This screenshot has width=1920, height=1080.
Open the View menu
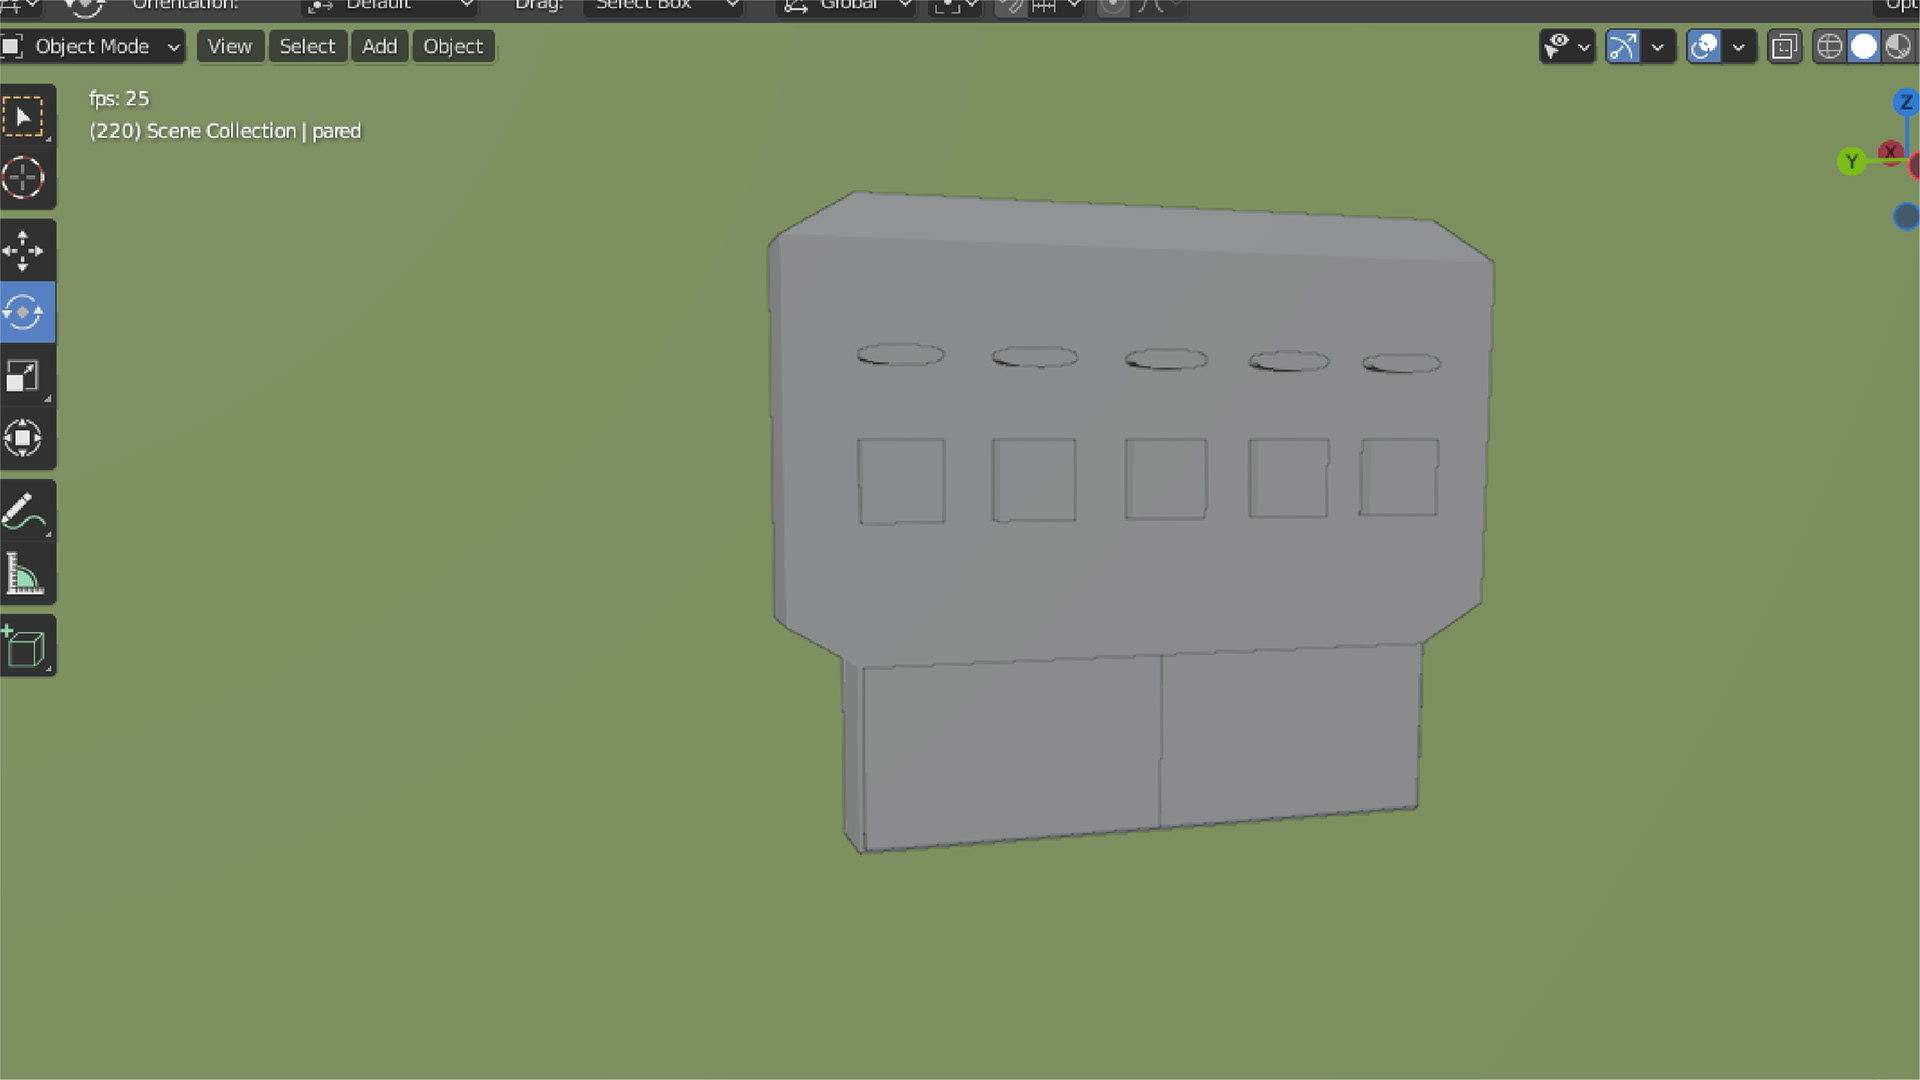229,46
